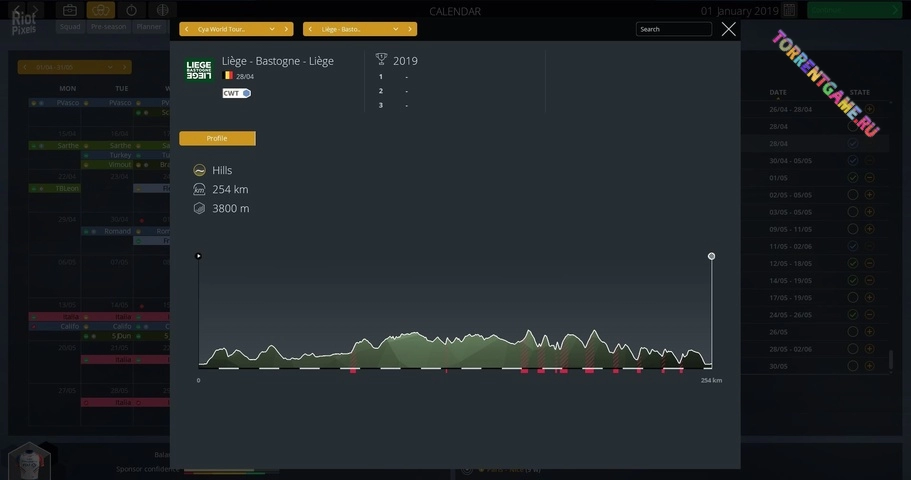Open the briefcase menu icon

point(69,10)
